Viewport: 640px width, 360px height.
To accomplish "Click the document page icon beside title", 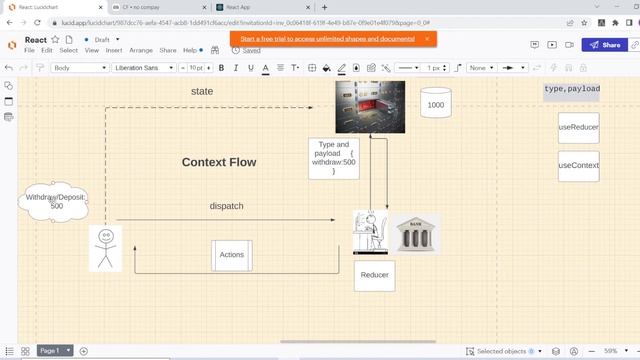I will click(x=69, y=40).
